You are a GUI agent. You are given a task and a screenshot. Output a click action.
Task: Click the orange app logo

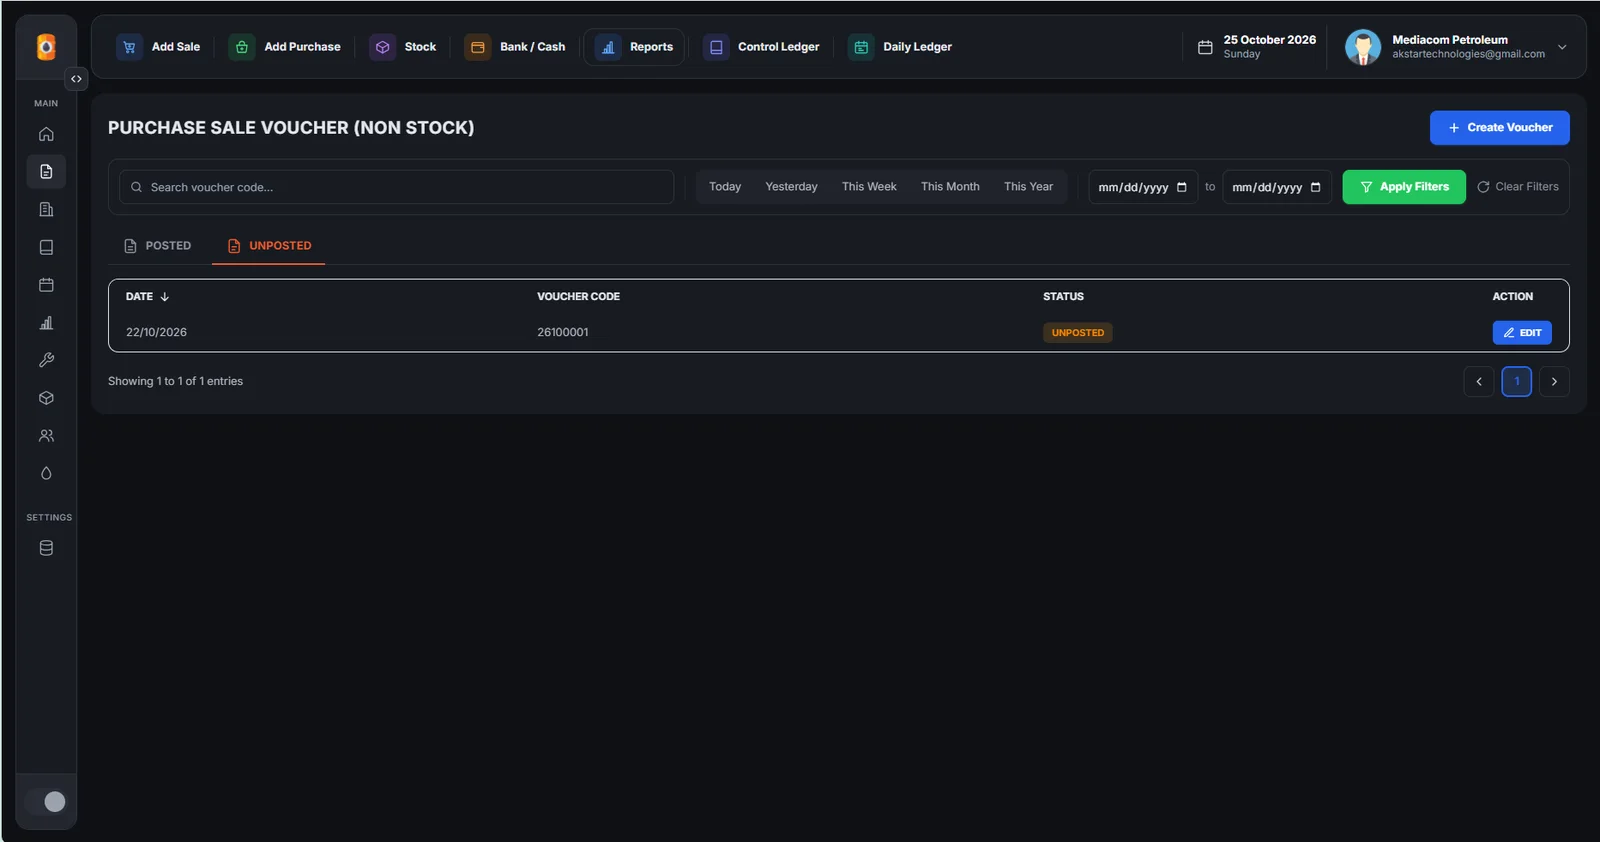46,47
